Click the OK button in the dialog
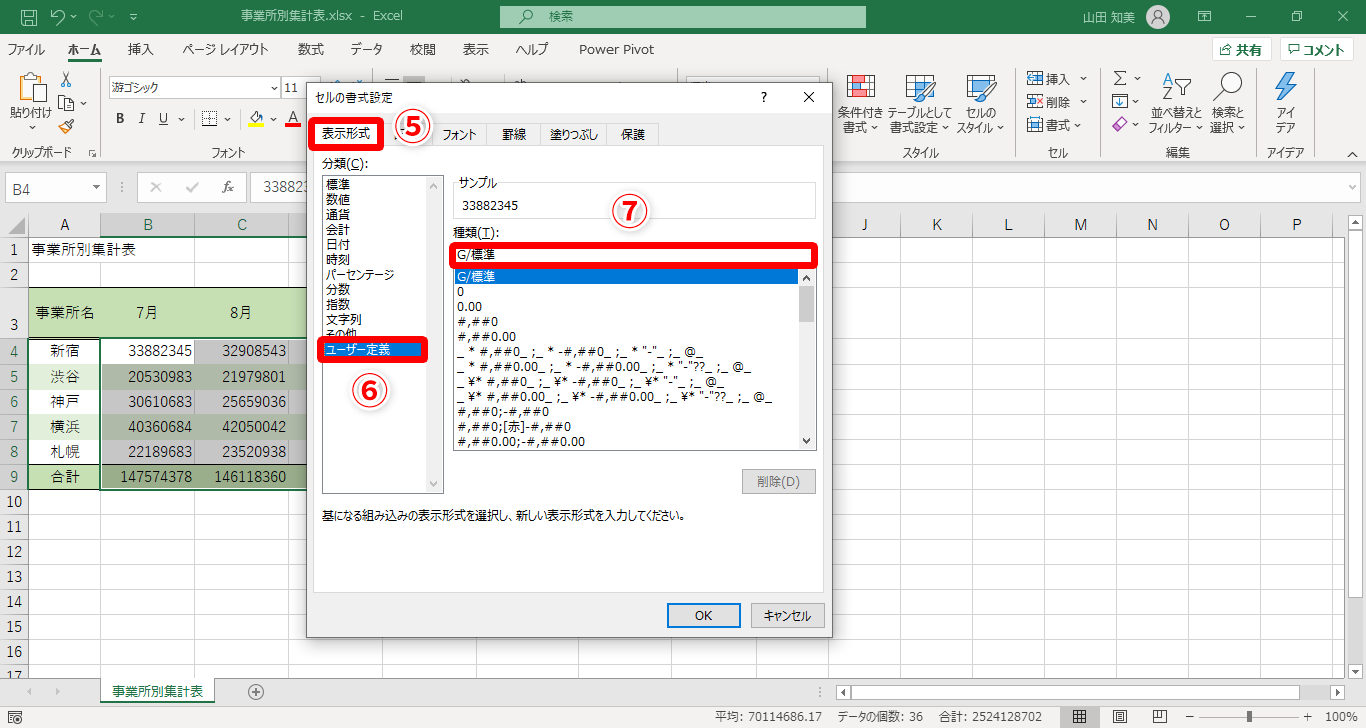This screenshot has height=728, width=1366. pos(703,616)
